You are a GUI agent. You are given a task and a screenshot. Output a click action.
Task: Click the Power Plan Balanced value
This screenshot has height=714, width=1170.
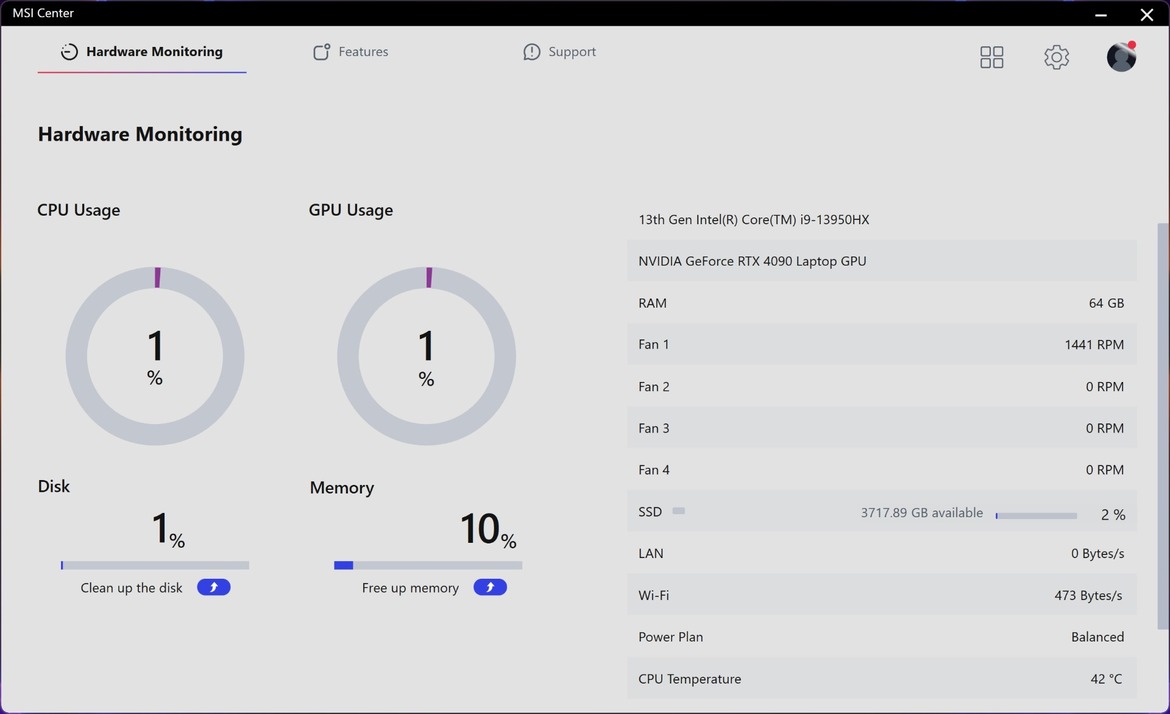[1097, 637]
